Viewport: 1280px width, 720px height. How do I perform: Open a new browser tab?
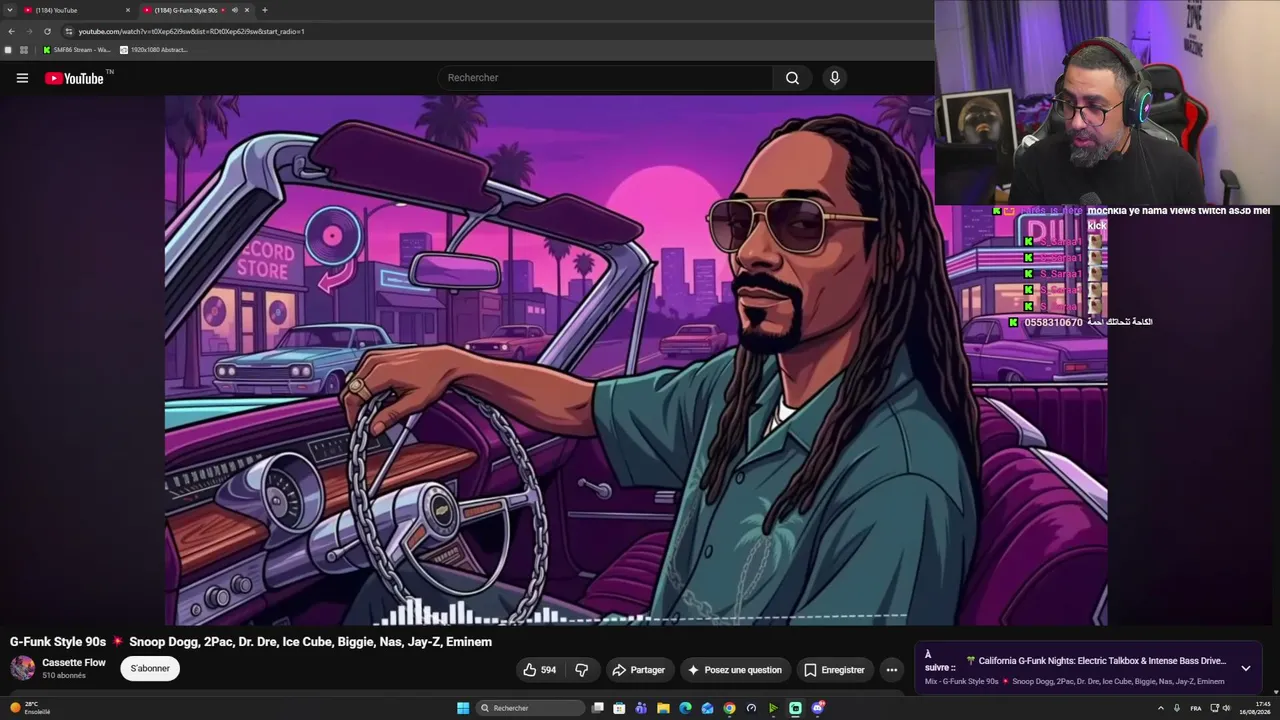coord(264,10)
